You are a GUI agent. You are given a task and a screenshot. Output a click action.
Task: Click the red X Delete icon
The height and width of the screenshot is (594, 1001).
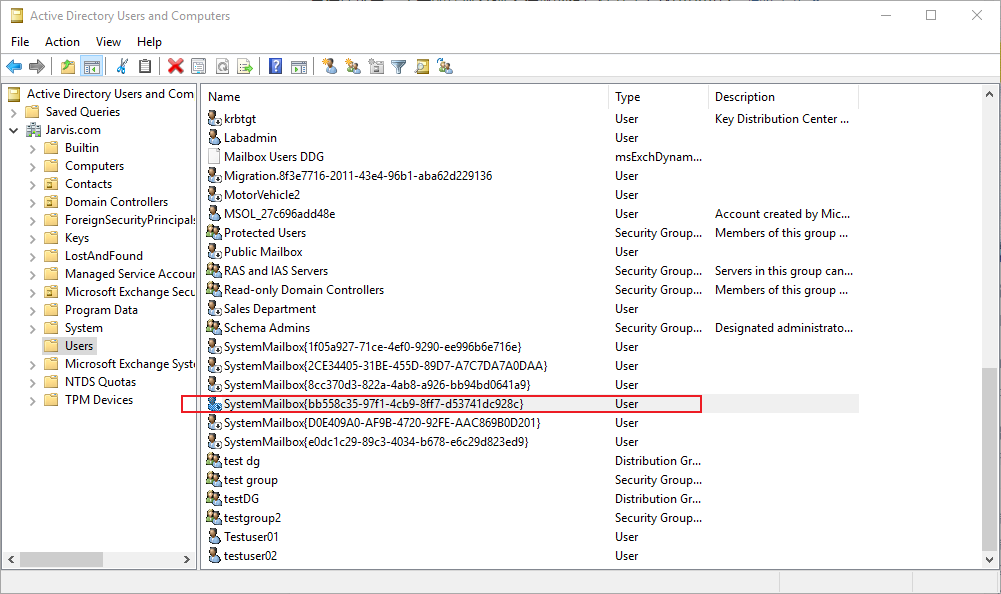click(x=176, y=66)
